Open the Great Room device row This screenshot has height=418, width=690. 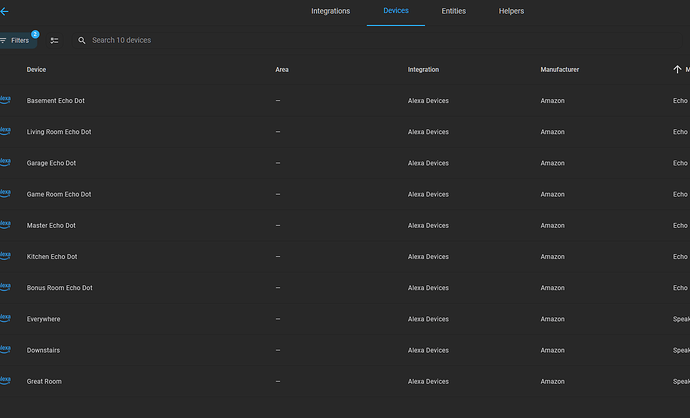click(x=345, y=381)
